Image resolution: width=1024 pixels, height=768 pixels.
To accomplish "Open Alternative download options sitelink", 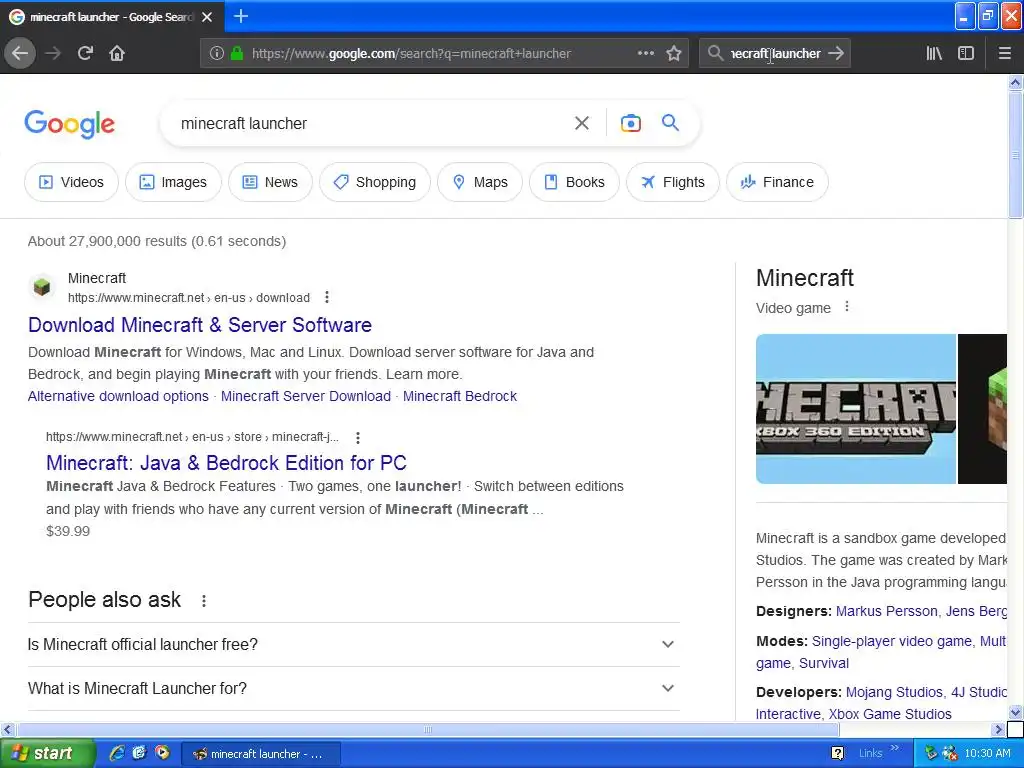I will click(118, 396).
